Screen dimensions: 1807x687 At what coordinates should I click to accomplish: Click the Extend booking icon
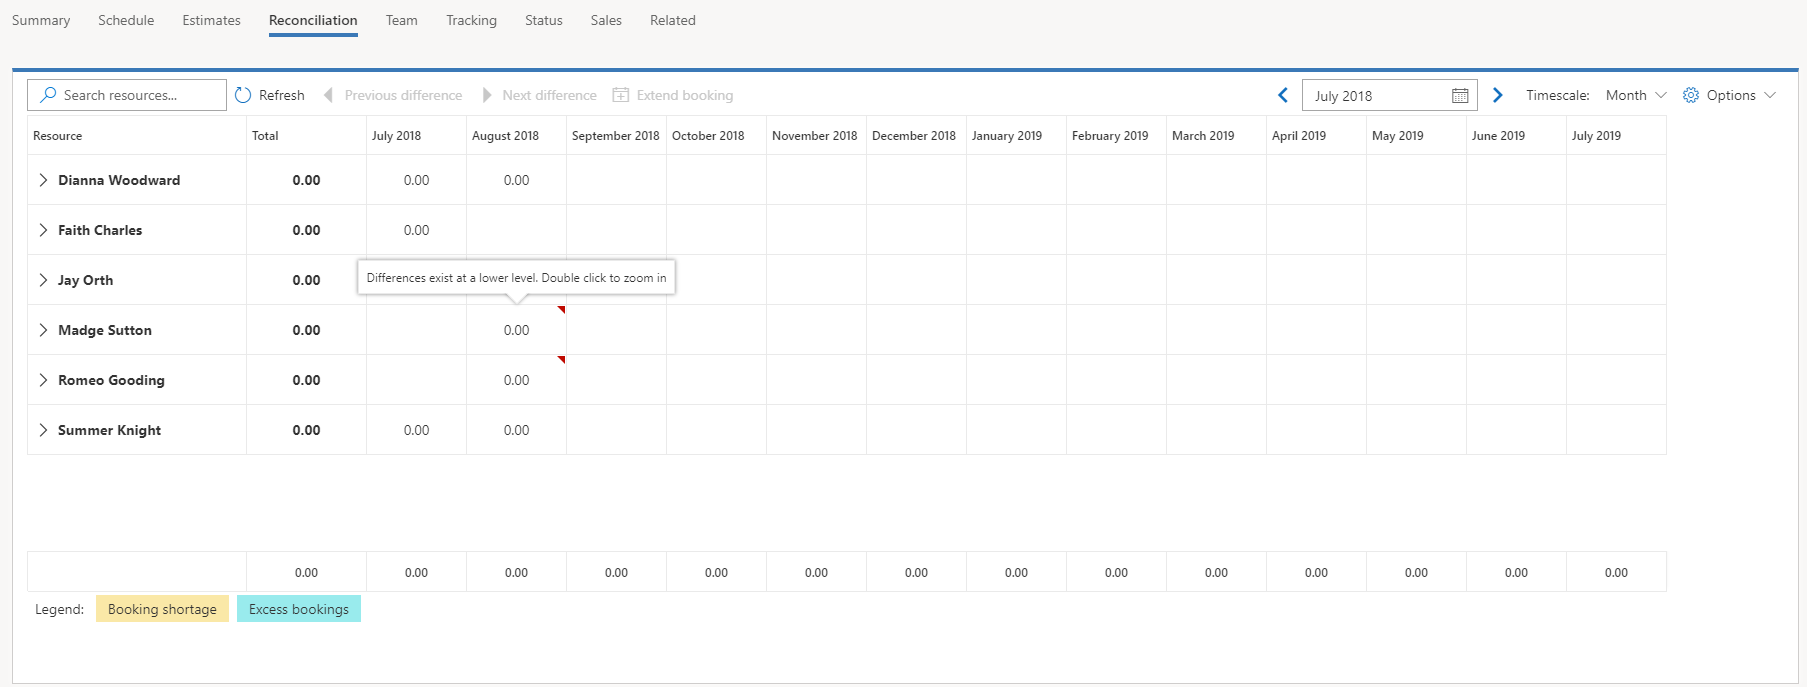point(621,95)
